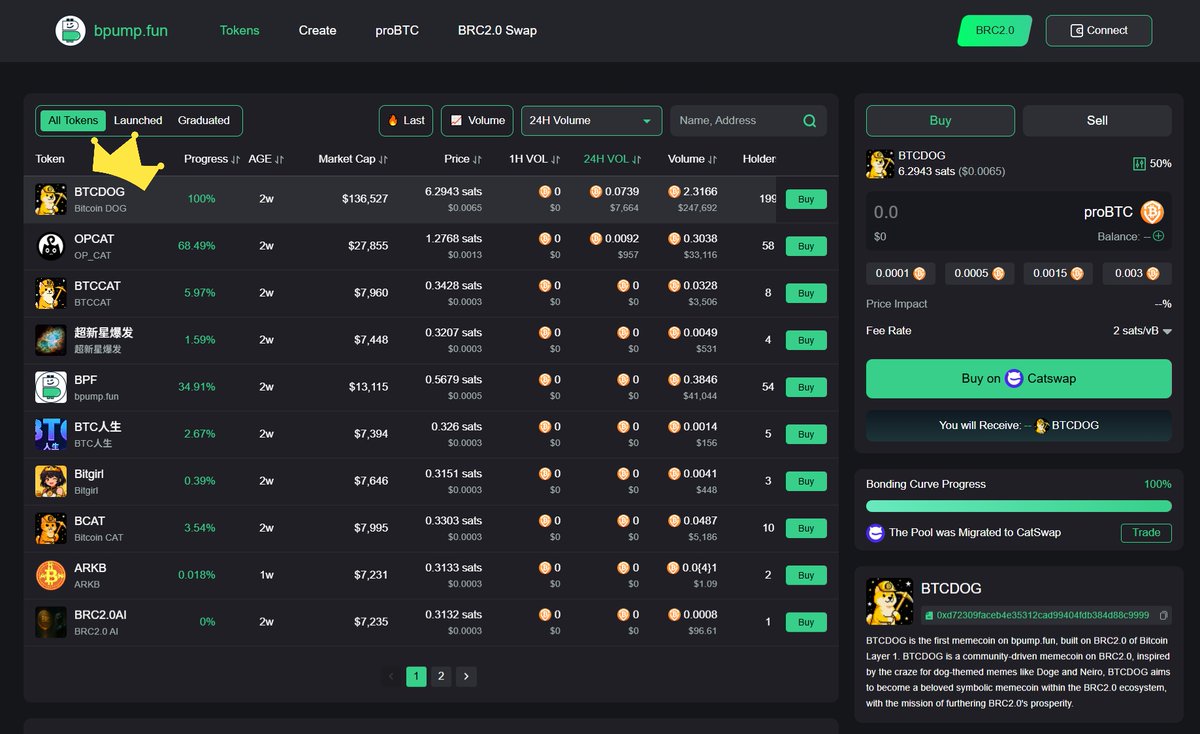This screenshot has height=734, width=1200.
Task: Click the Connect wallet button
Action: pos(1098,30)
